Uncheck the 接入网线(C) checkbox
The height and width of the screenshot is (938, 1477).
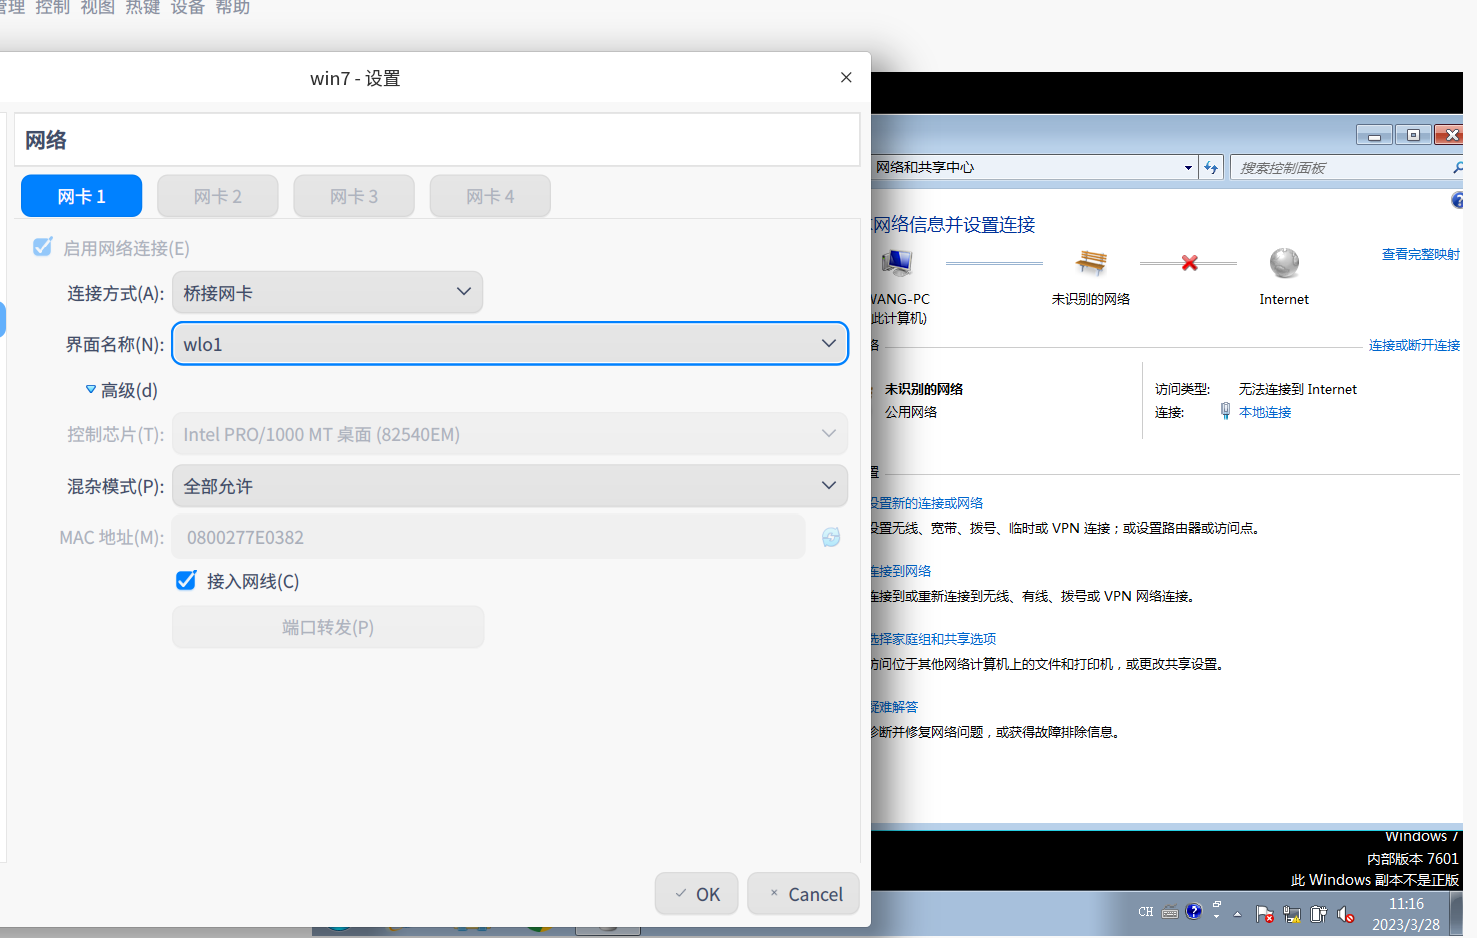(186, 580)
